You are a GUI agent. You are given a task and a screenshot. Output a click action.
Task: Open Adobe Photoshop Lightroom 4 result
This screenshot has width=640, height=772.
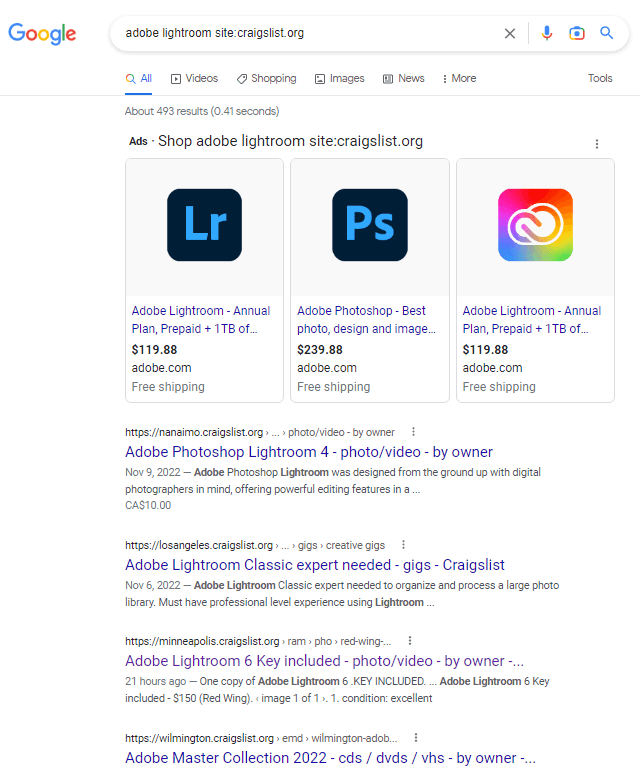click(x=309, y=452)
